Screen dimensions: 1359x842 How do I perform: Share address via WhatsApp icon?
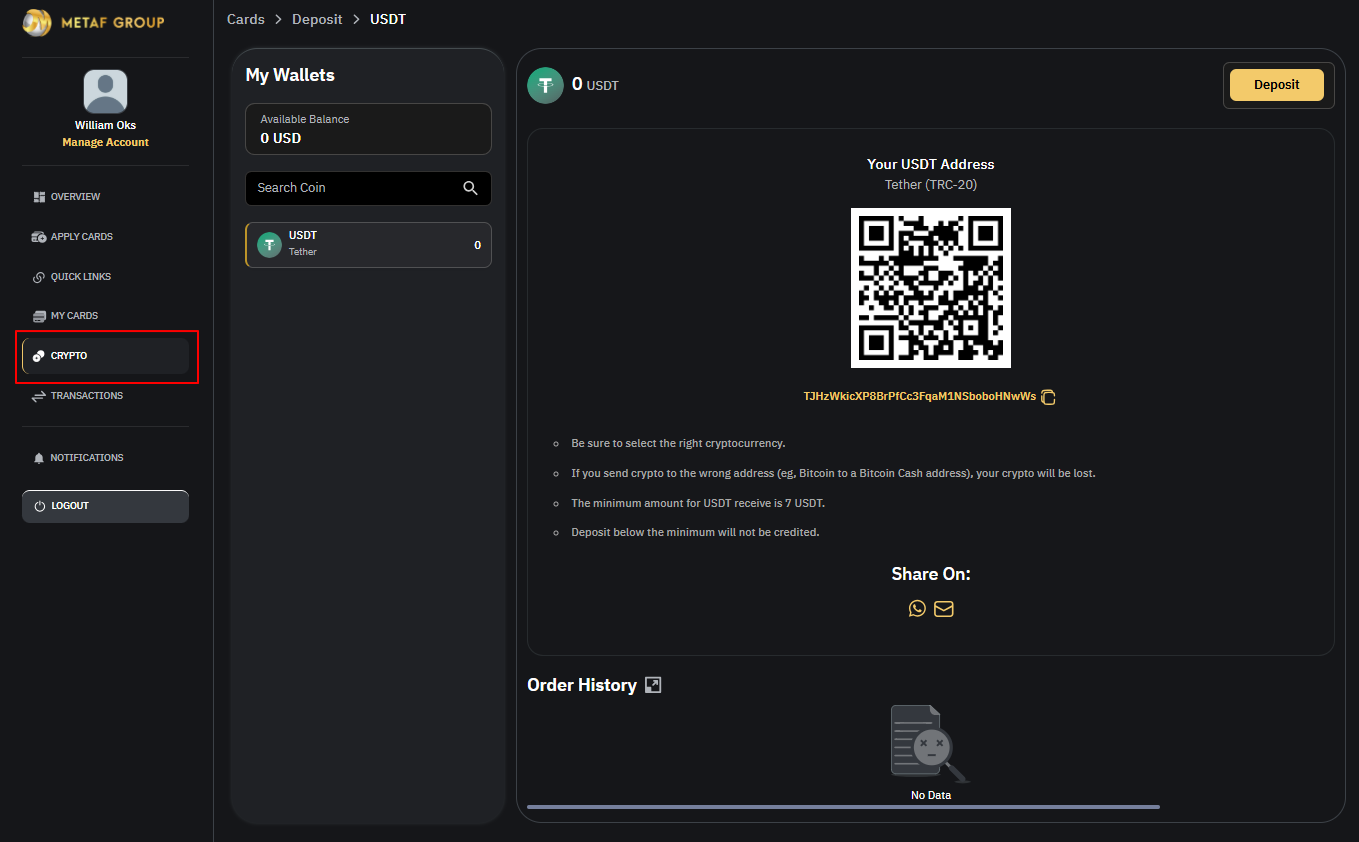917,608
